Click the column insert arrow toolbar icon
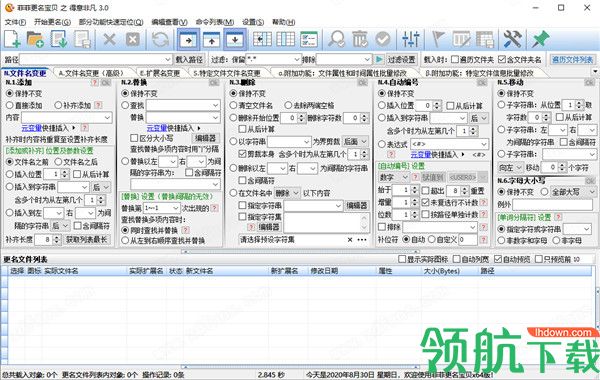Viewport: 600px width, 380px height. point(262,39)
